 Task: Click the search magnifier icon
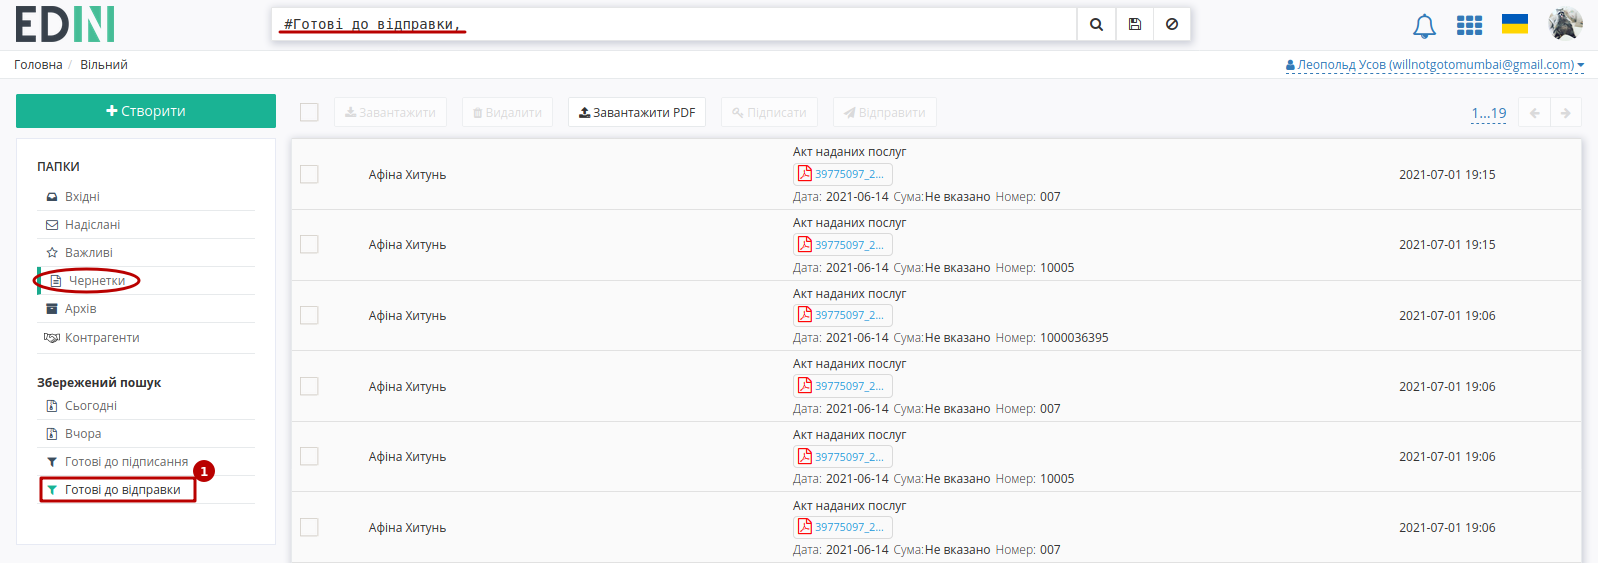point(1096,24)
